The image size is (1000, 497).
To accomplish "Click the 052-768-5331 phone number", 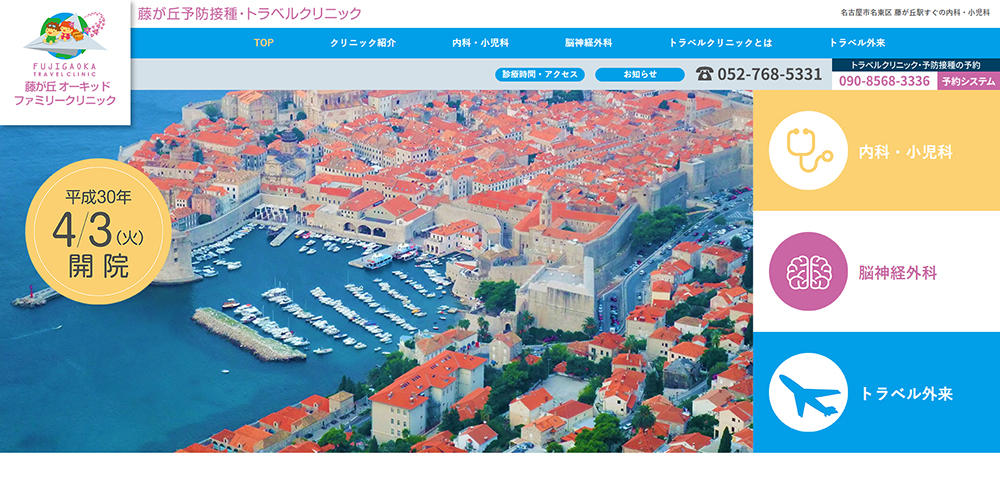I will pyautogui.click(x=769, y=75).
